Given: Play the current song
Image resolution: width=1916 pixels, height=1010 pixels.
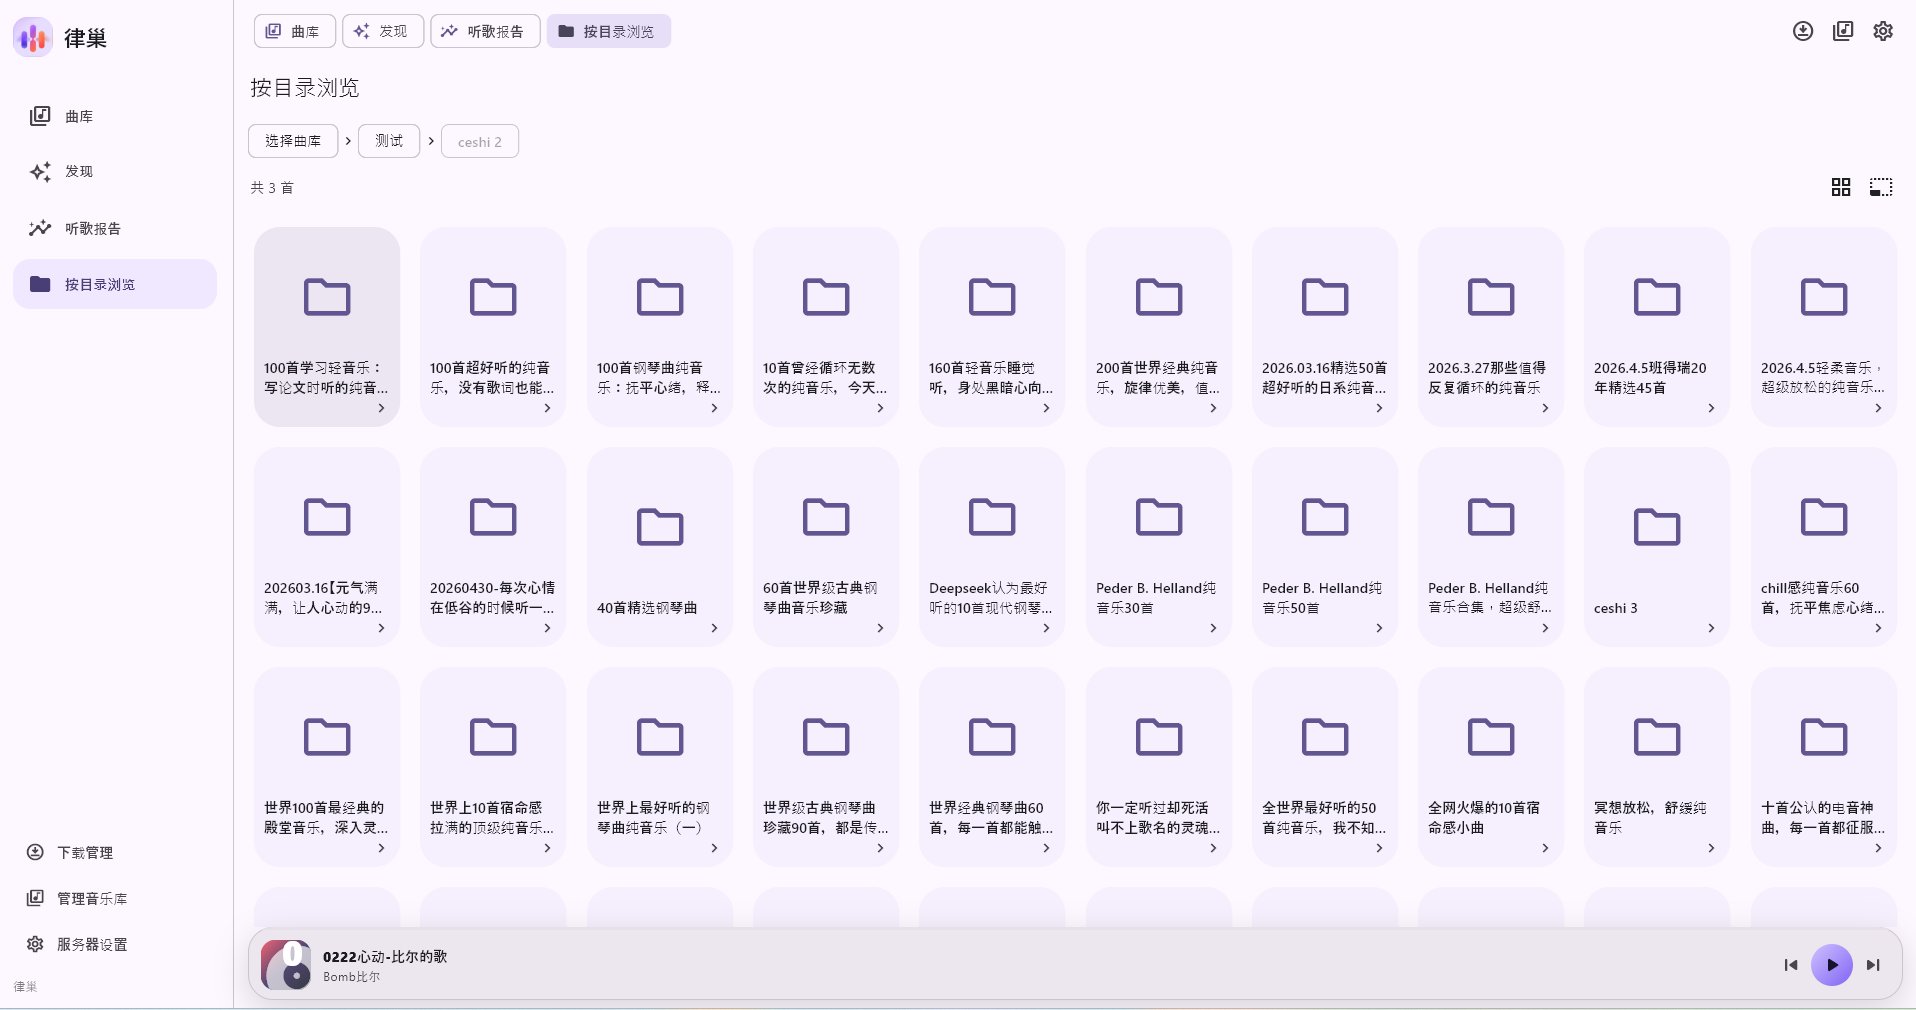Looking at the screenshot, I should [1832, 965].
